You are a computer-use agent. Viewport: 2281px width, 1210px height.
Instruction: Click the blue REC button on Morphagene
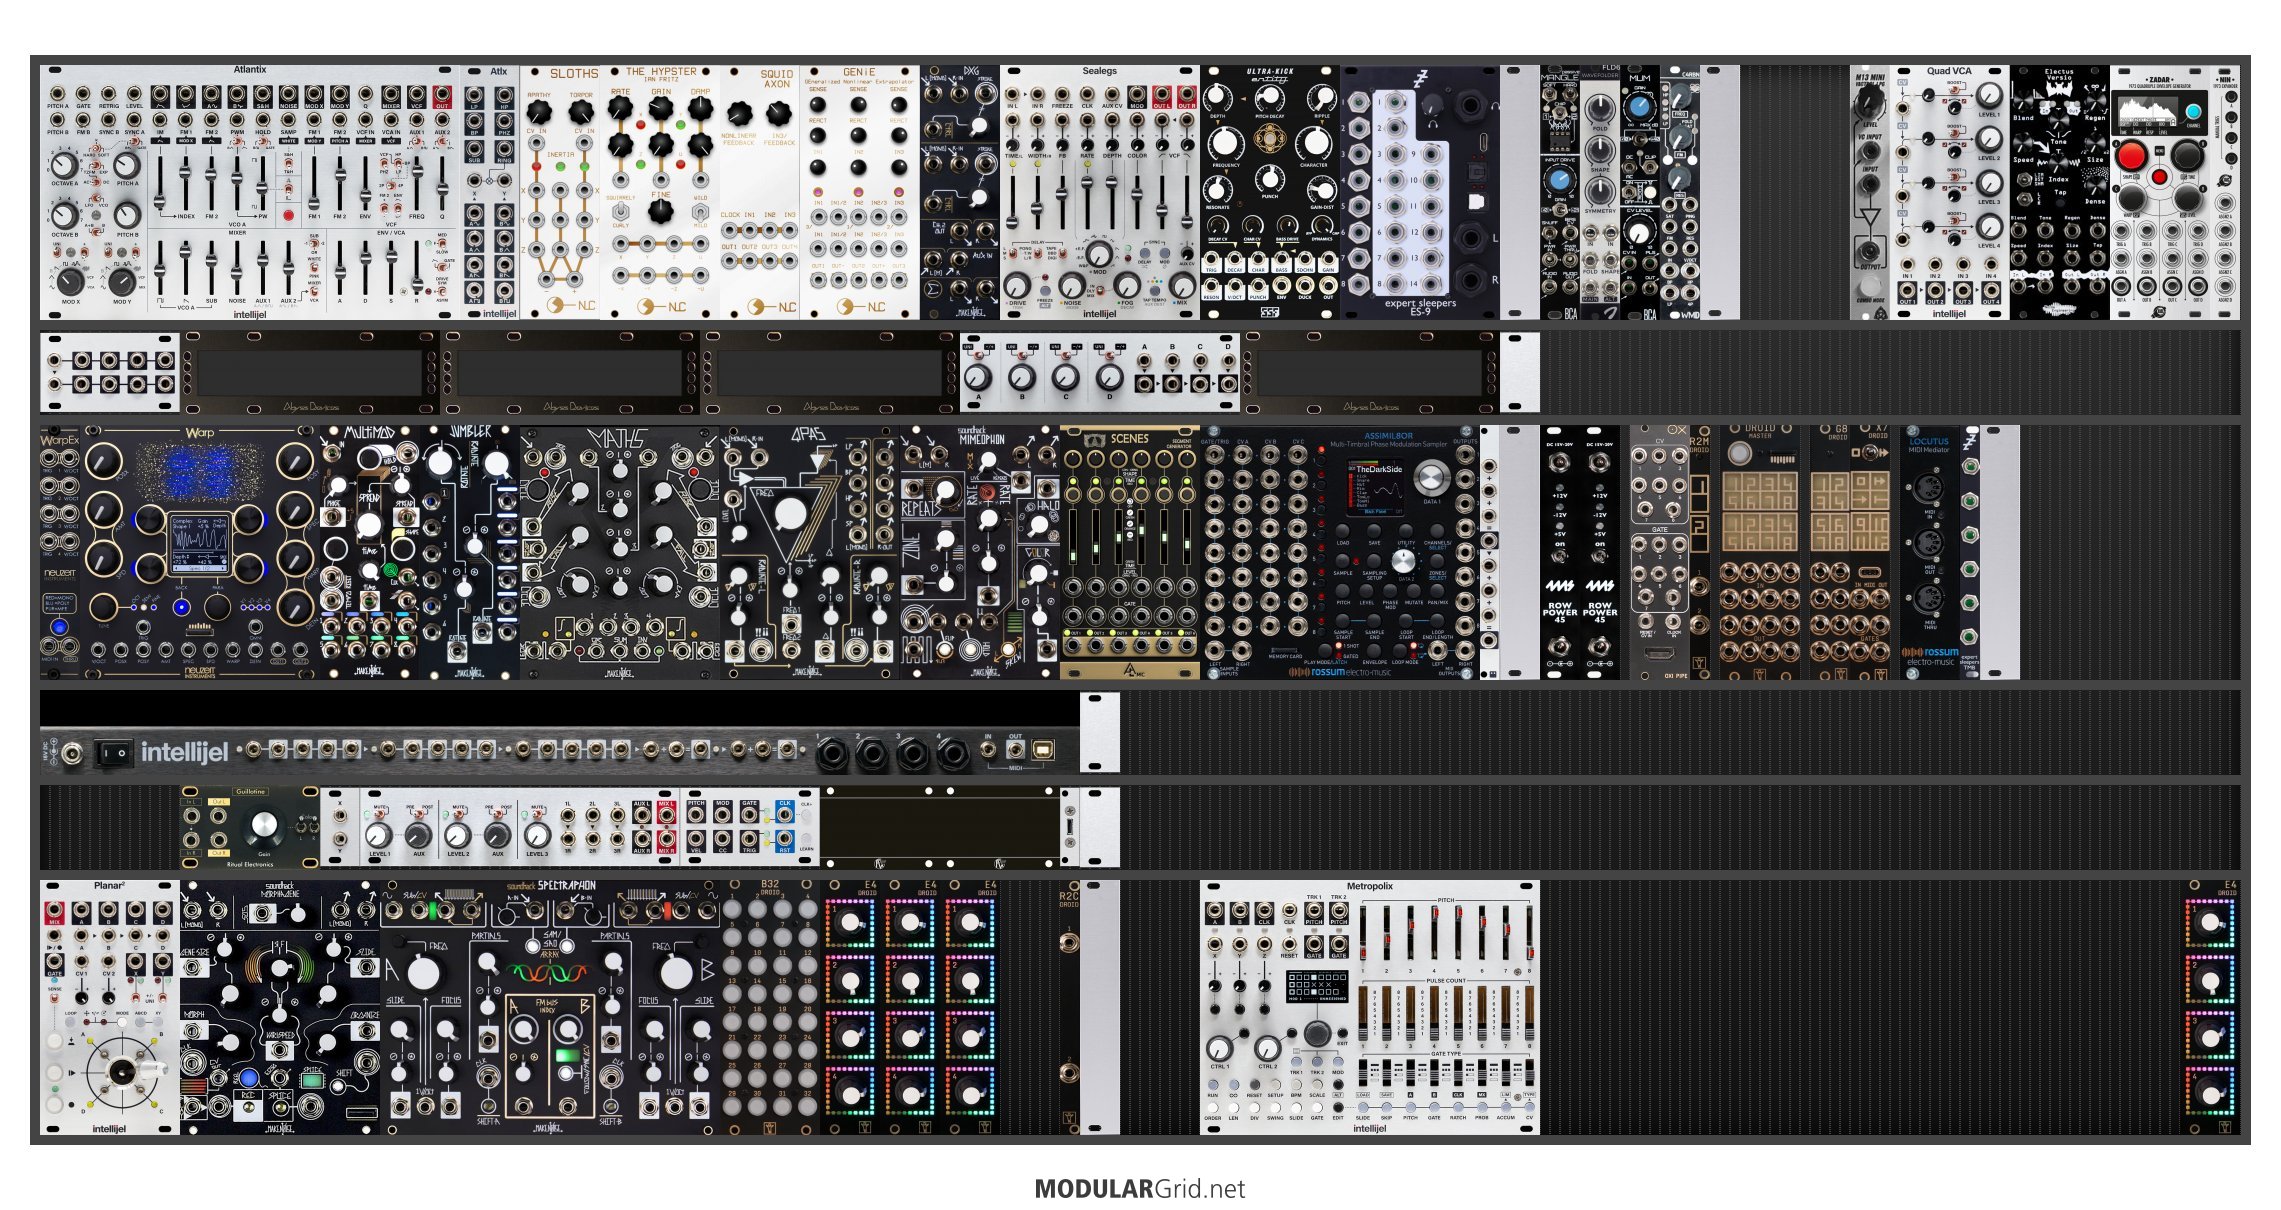point(248,1078)
